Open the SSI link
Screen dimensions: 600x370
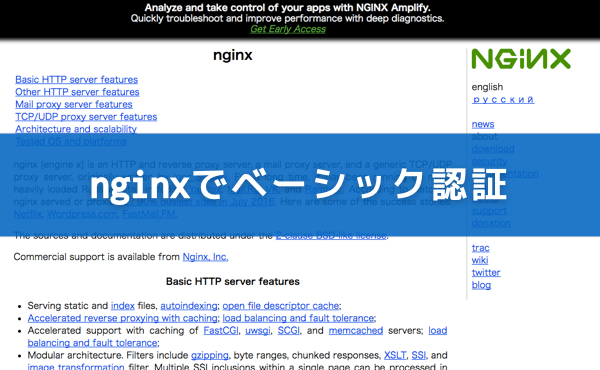[x=419, y=355]
